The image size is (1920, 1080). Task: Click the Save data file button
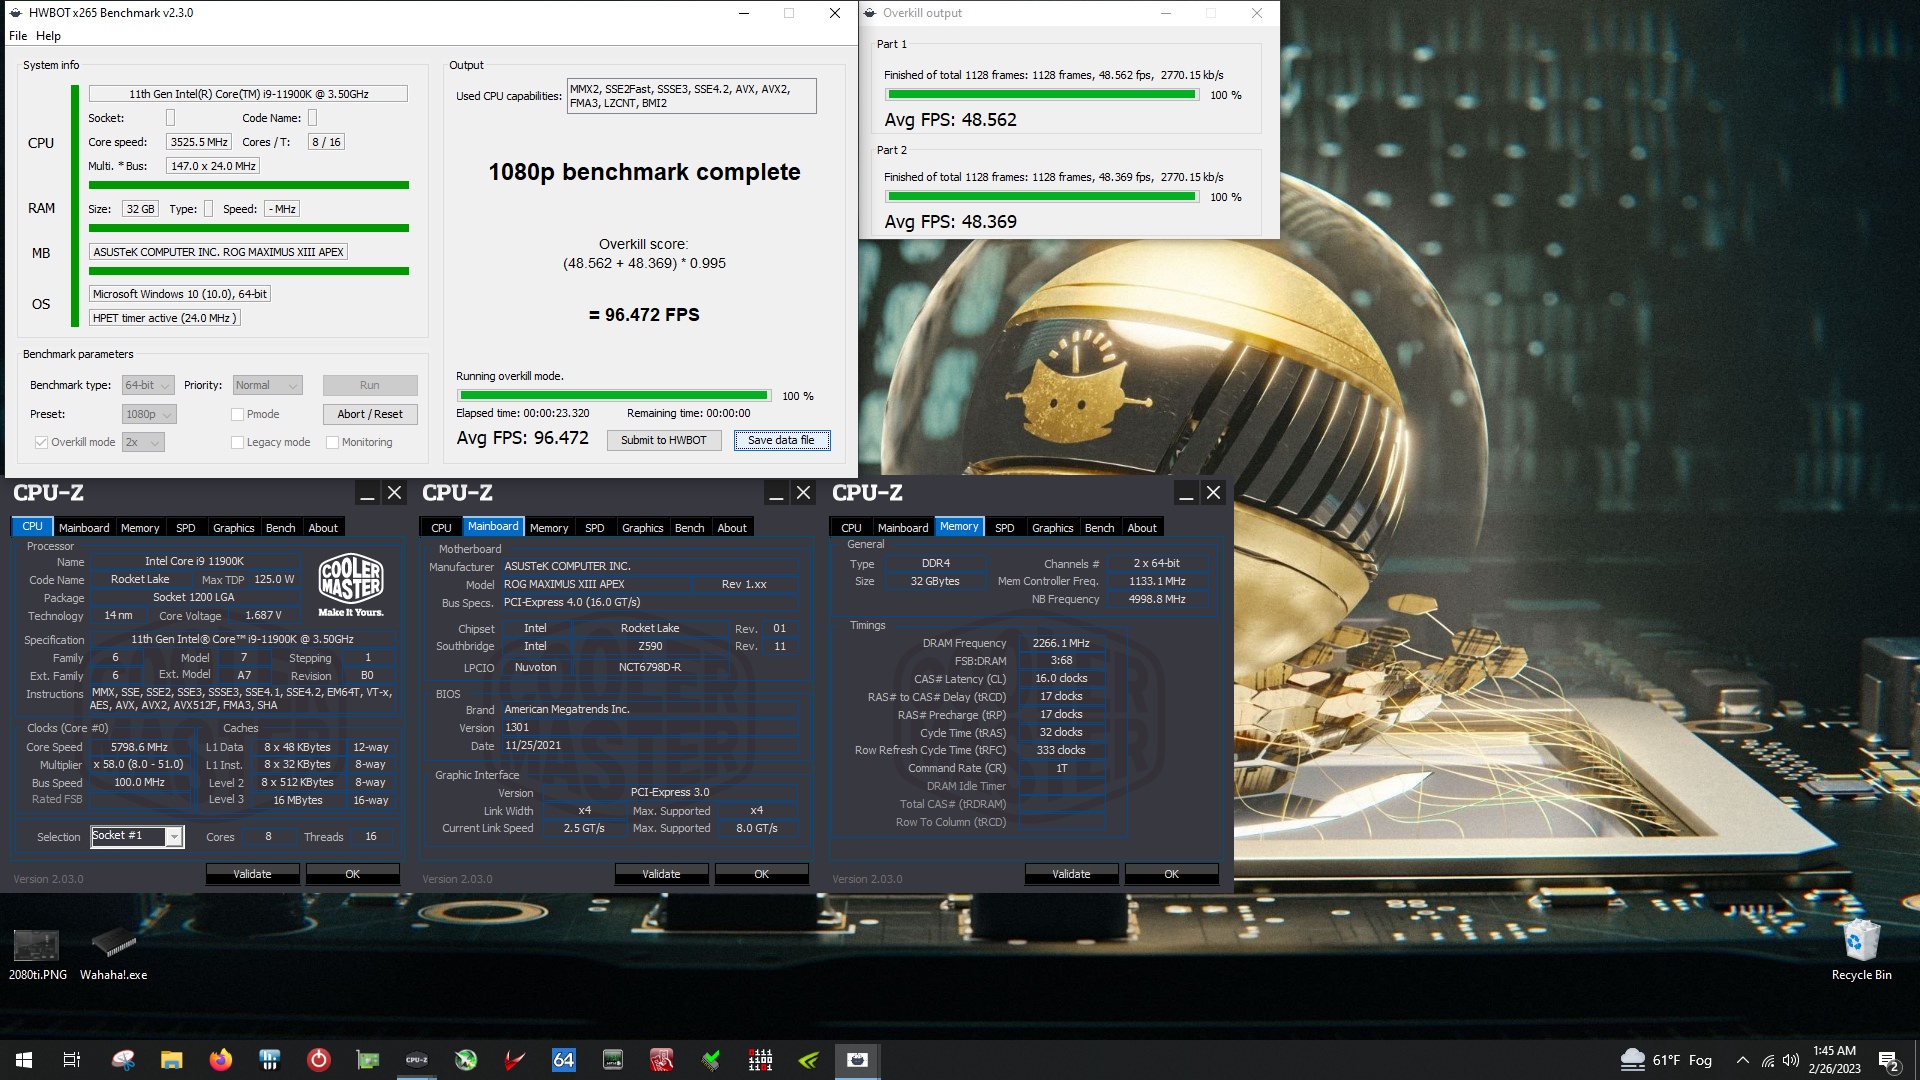[782, 440]
